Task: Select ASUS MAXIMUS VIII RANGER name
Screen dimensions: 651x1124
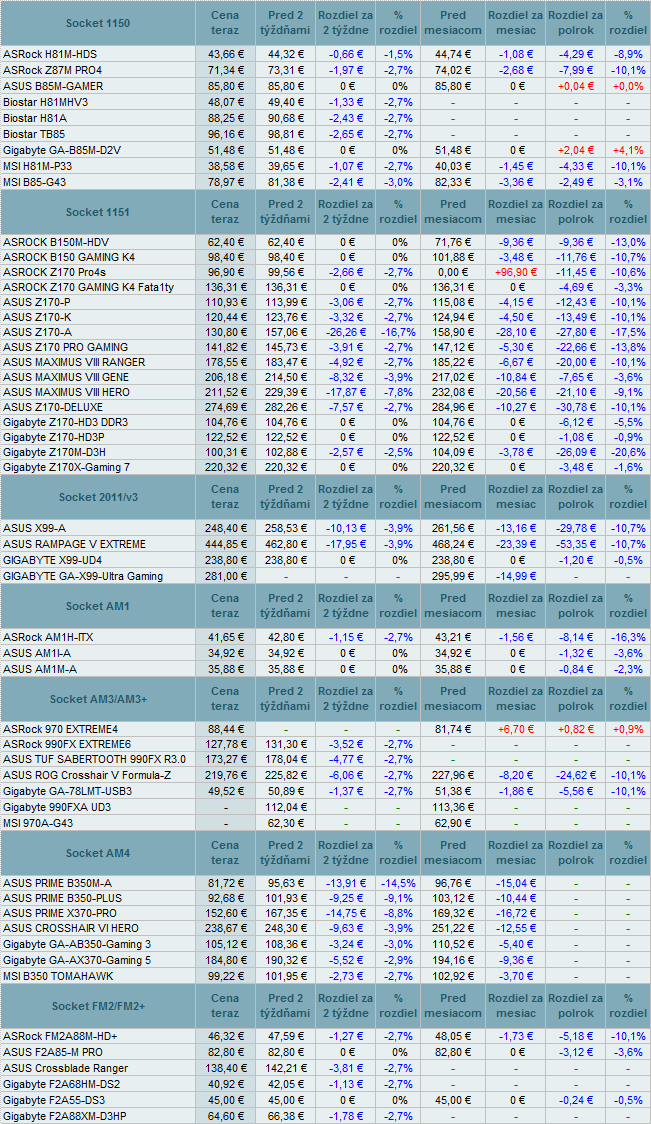Action: tap(74, 363)
